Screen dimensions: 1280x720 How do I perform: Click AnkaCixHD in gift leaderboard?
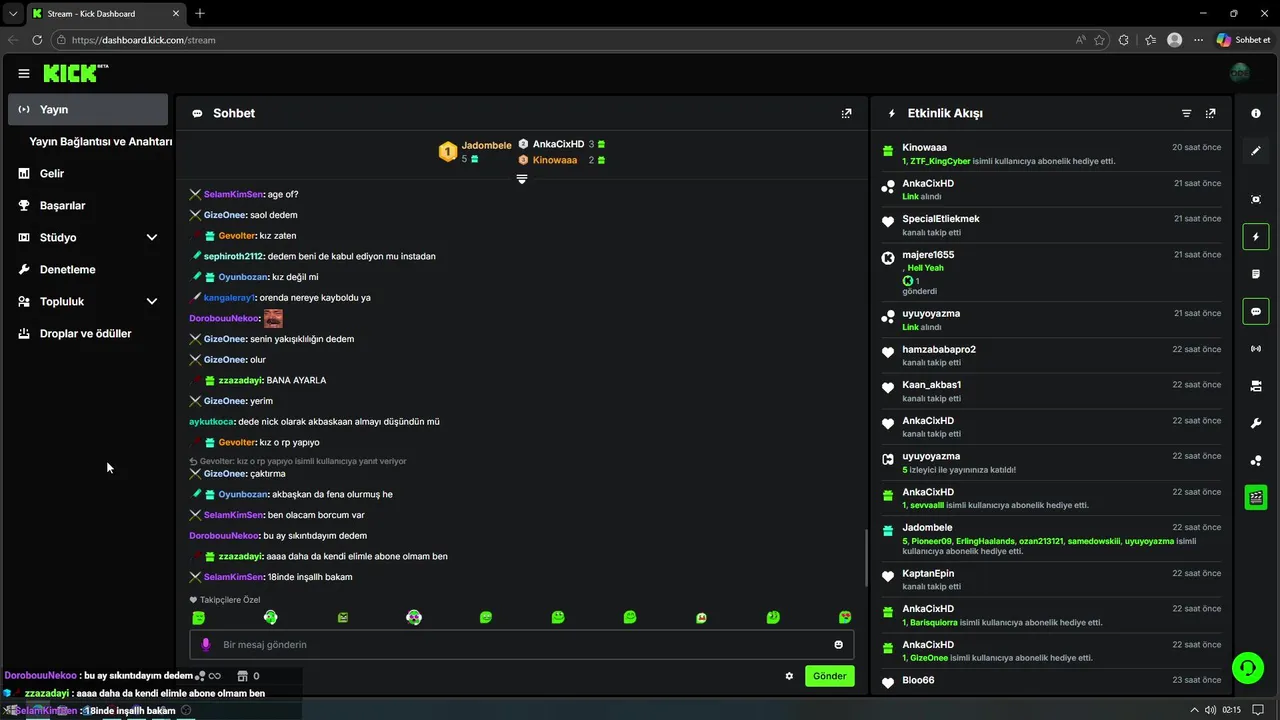558,144
